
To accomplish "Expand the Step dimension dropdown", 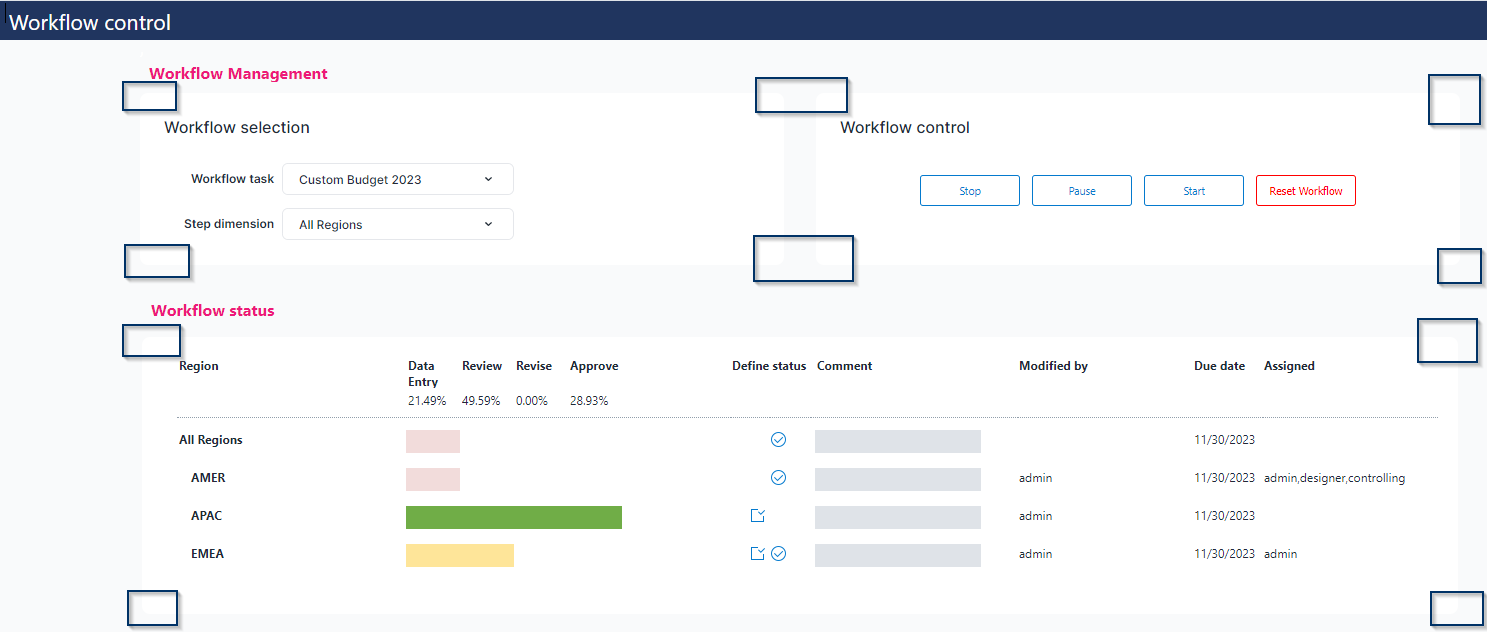I will (398, 225).
